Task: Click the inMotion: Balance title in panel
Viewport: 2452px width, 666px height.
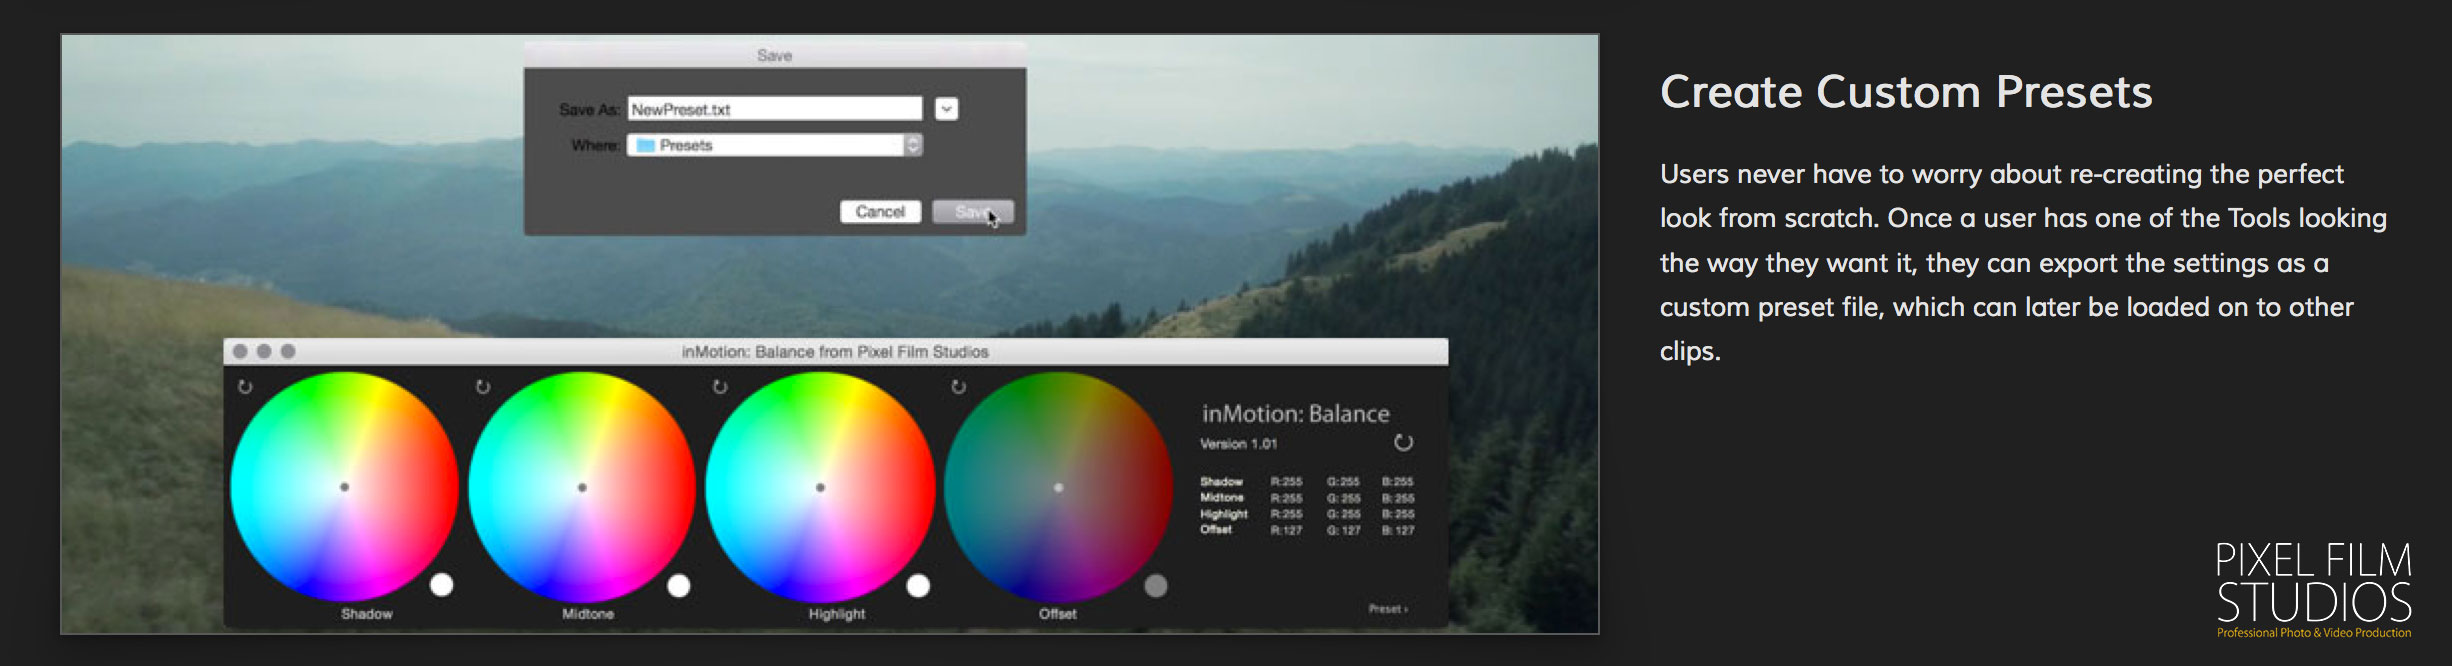Action: 1295,413
